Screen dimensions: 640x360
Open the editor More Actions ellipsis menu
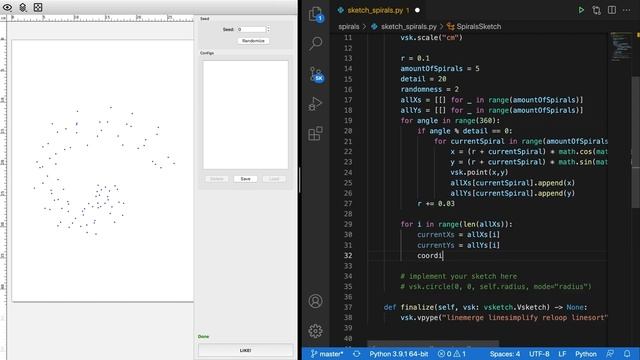[x=627, y=10]
